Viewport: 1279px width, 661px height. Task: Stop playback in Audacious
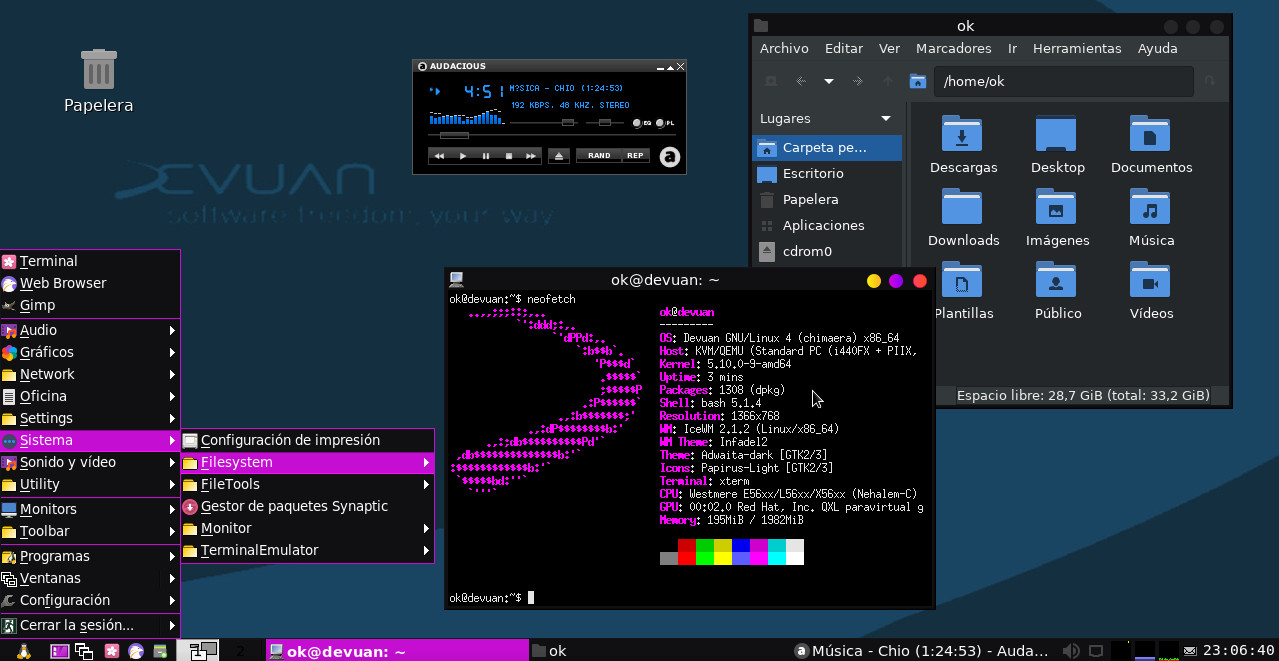click(509, 156)
